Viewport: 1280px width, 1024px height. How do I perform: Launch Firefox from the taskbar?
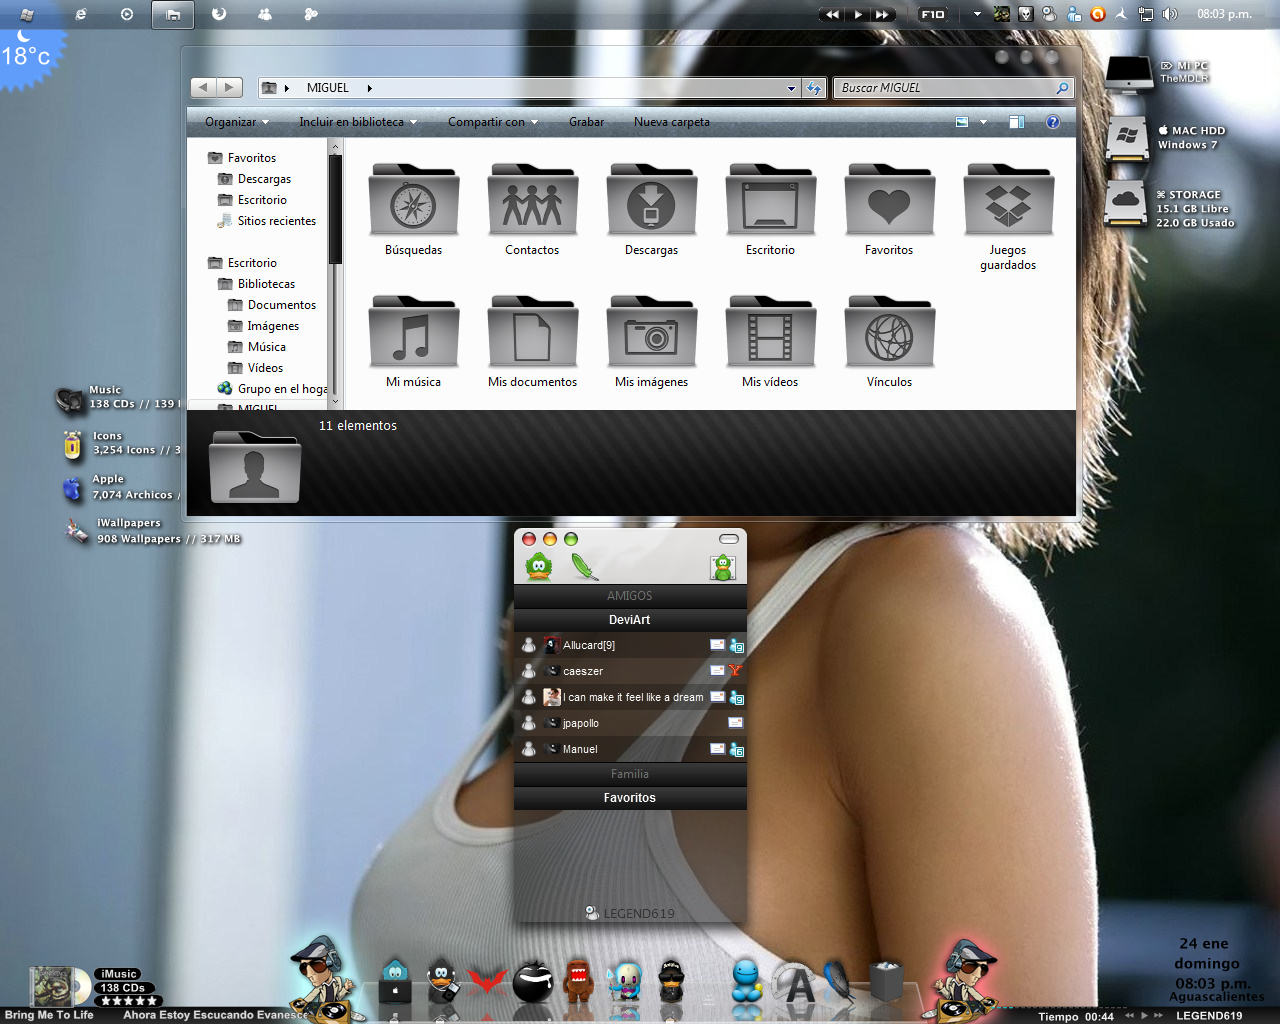click(219, 14)
